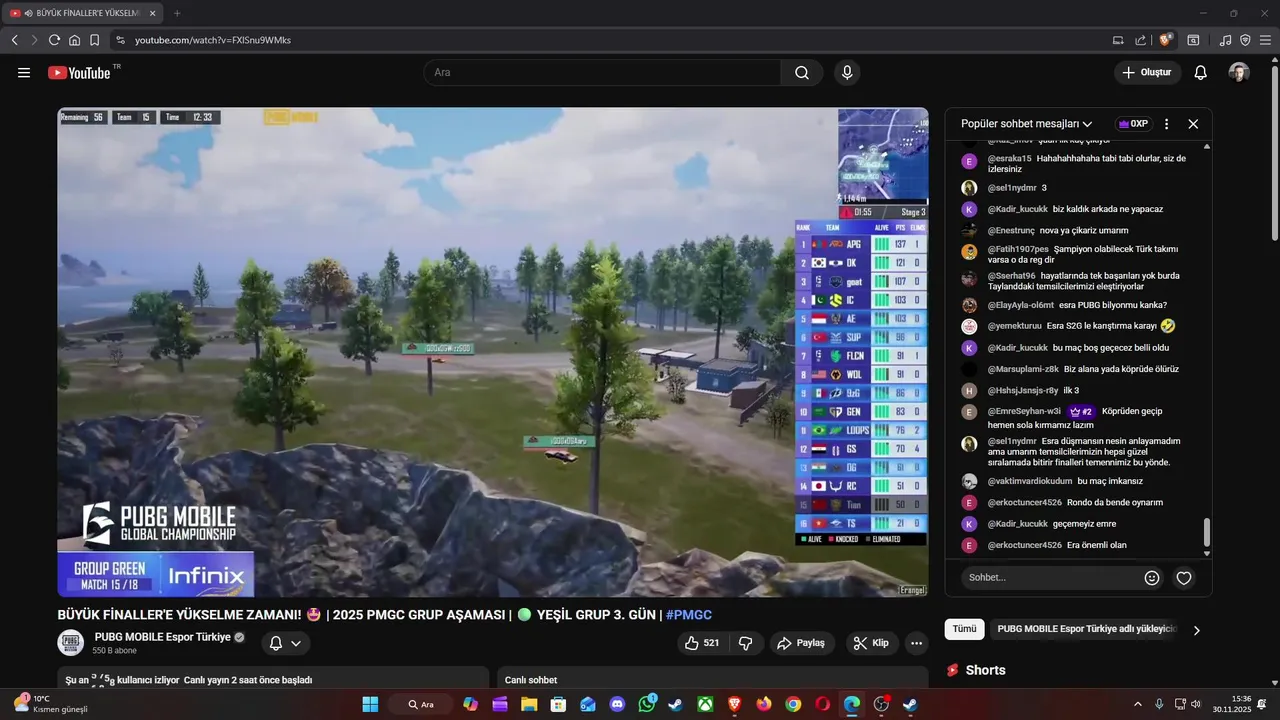
Task: Start voice search with microphone icon
Action: [847, 72]
